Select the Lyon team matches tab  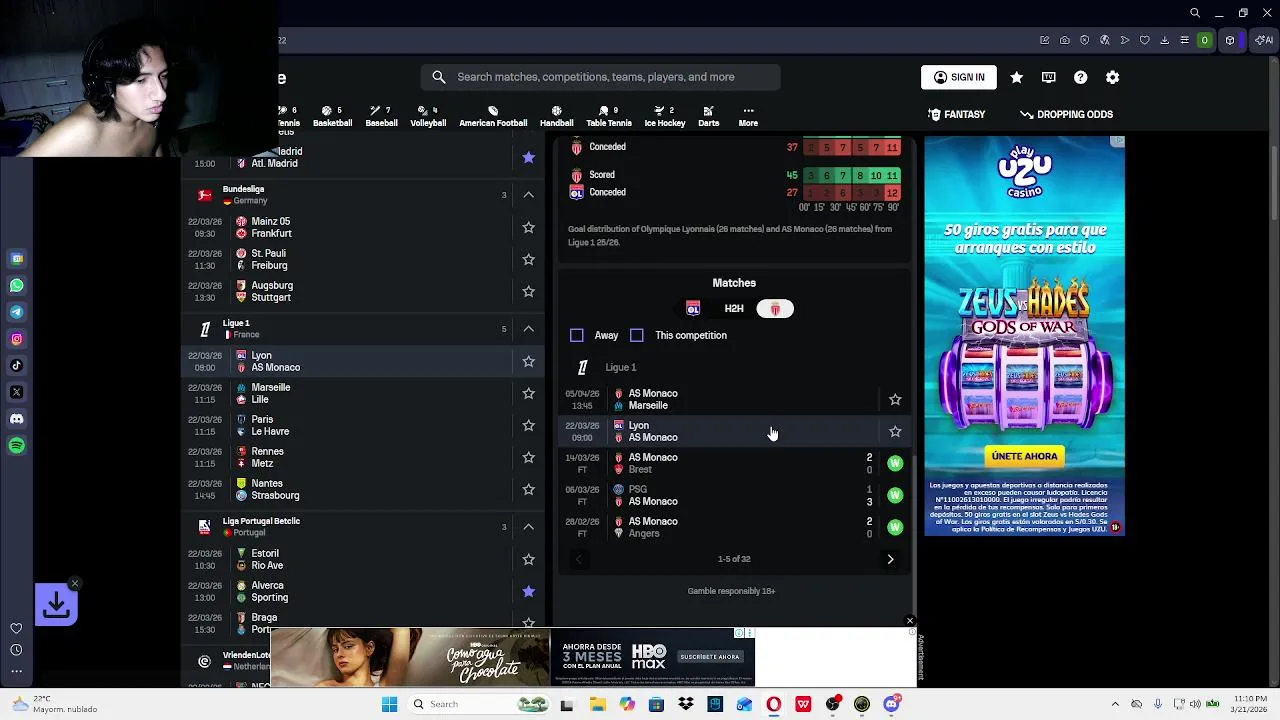[x=693, y=309]
